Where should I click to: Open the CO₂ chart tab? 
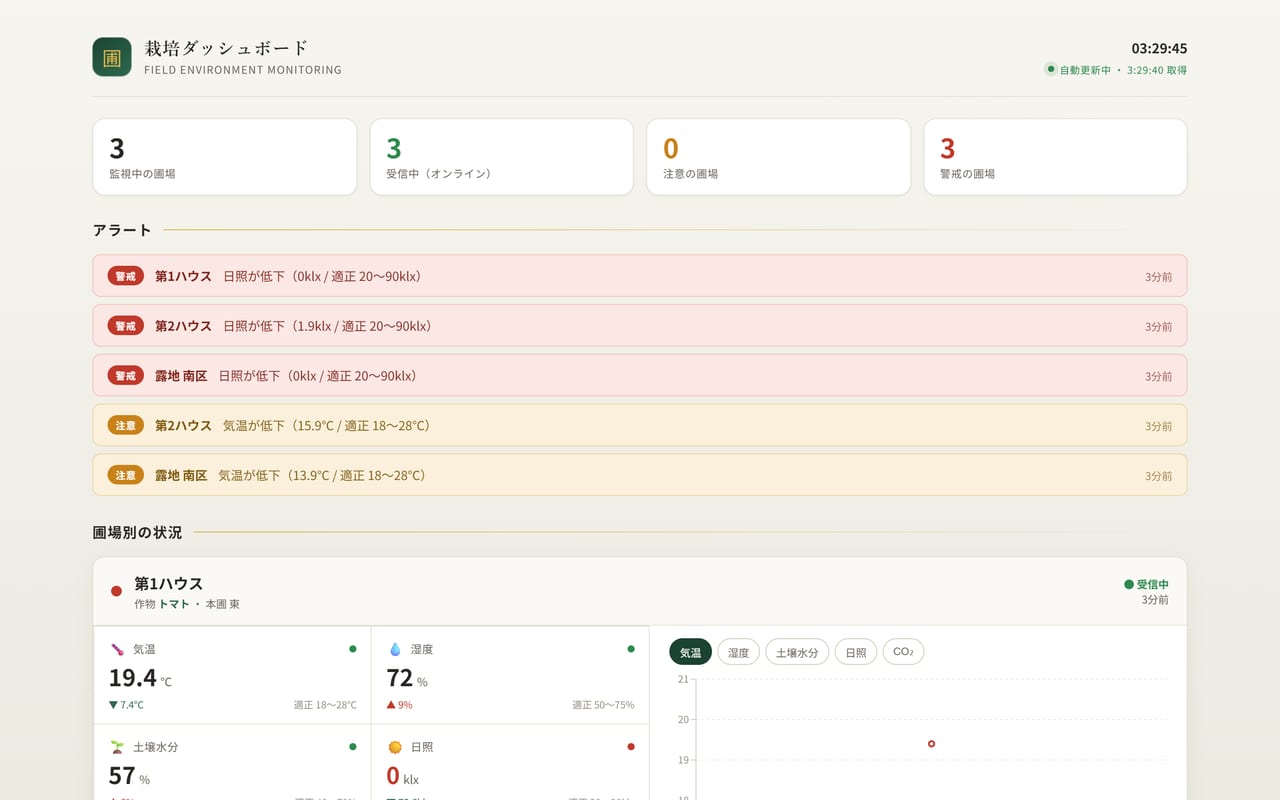[903, 652]
